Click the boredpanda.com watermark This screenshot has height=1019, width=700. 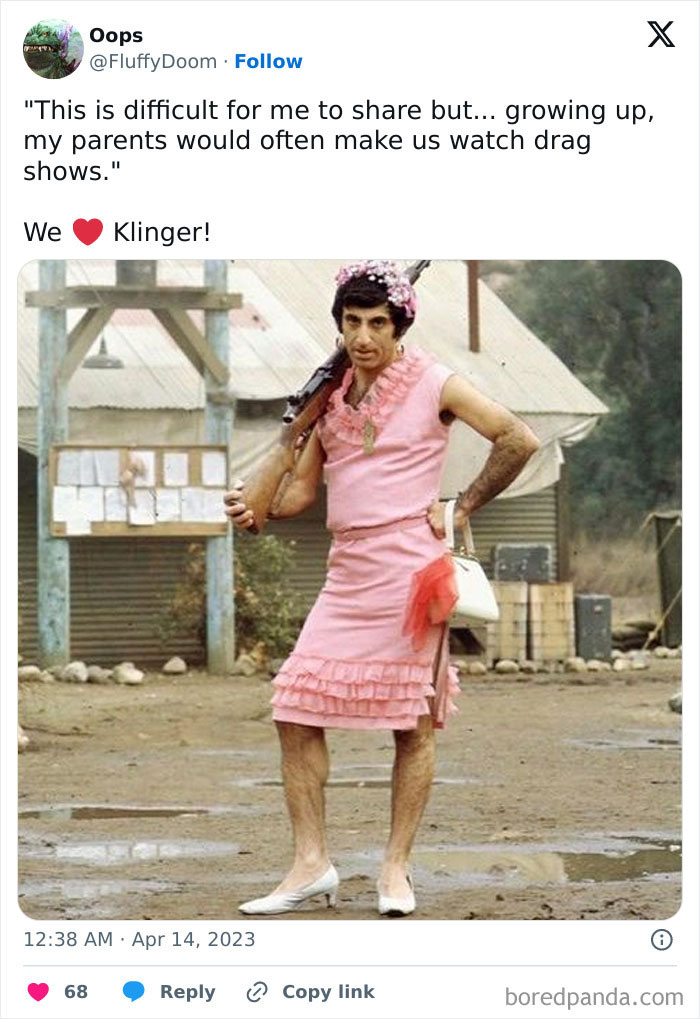tap(594, 997)
